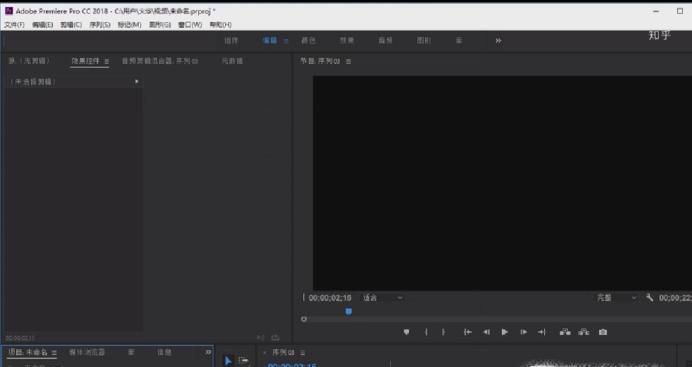Click the Extract button
Viewport: 692px width, 367px height.
[x=583, y=332]
